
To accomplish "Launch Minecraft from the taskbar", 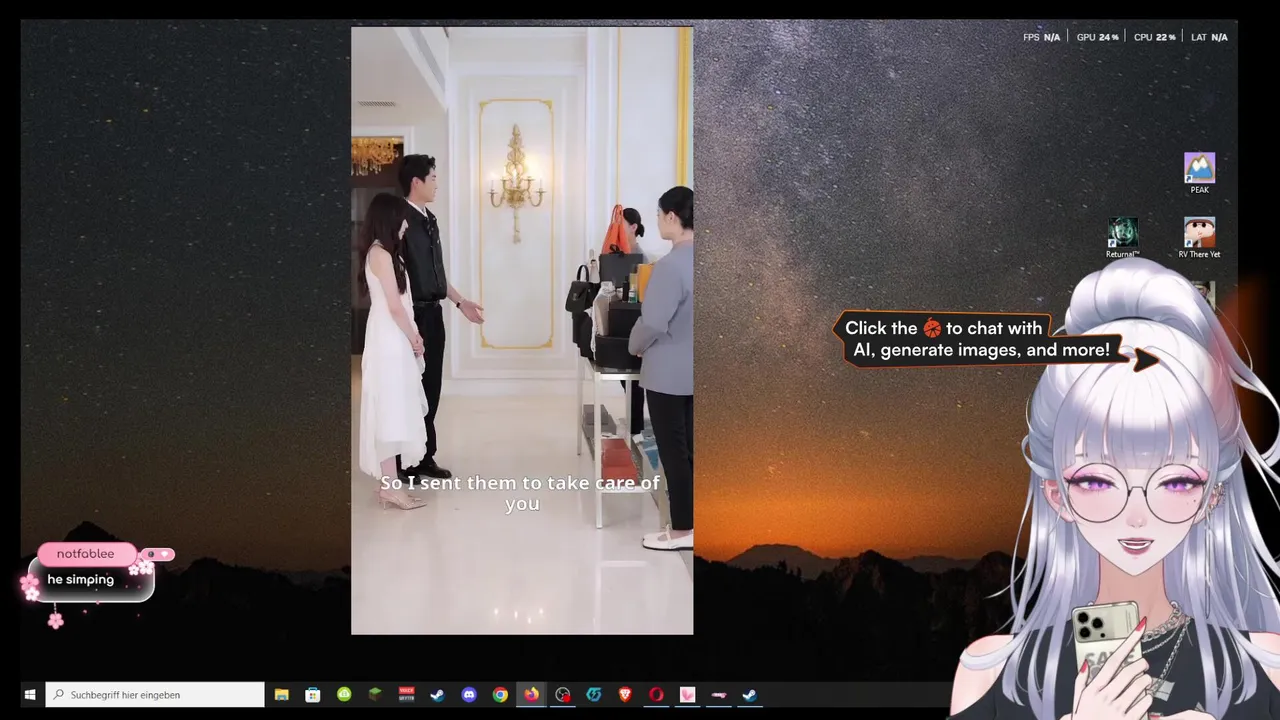I will [x=375, y=695].
